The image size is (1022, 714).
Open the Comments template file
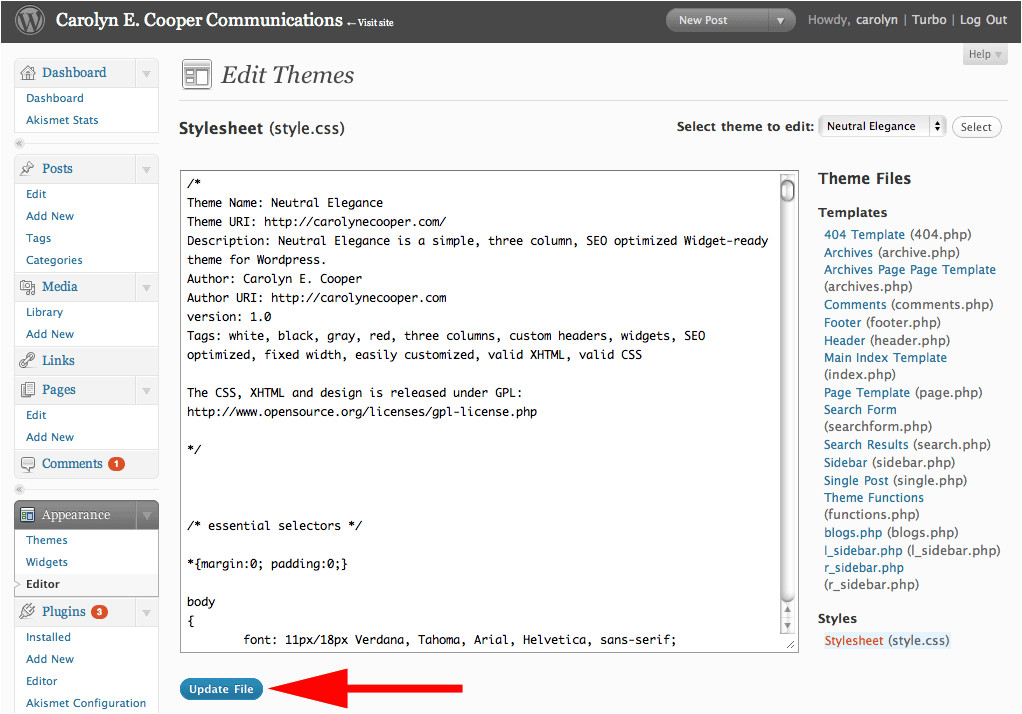[x=855, y=305]
